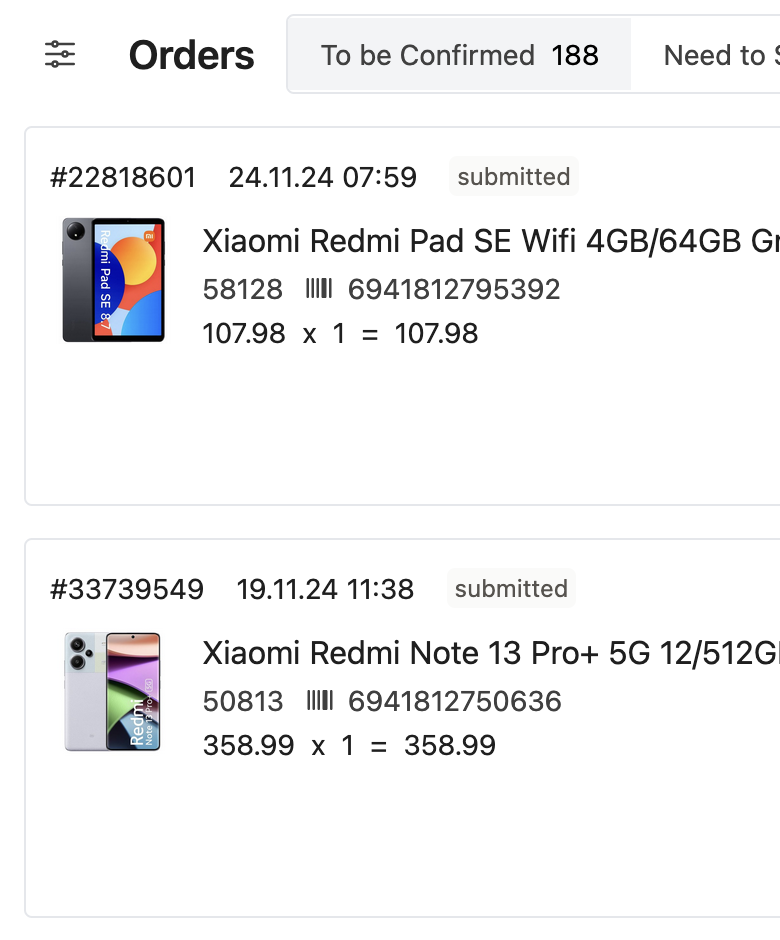Click submitted status badge on order #22818601
Viewport: 780px width, 940px height.
[x=514, y=177]
